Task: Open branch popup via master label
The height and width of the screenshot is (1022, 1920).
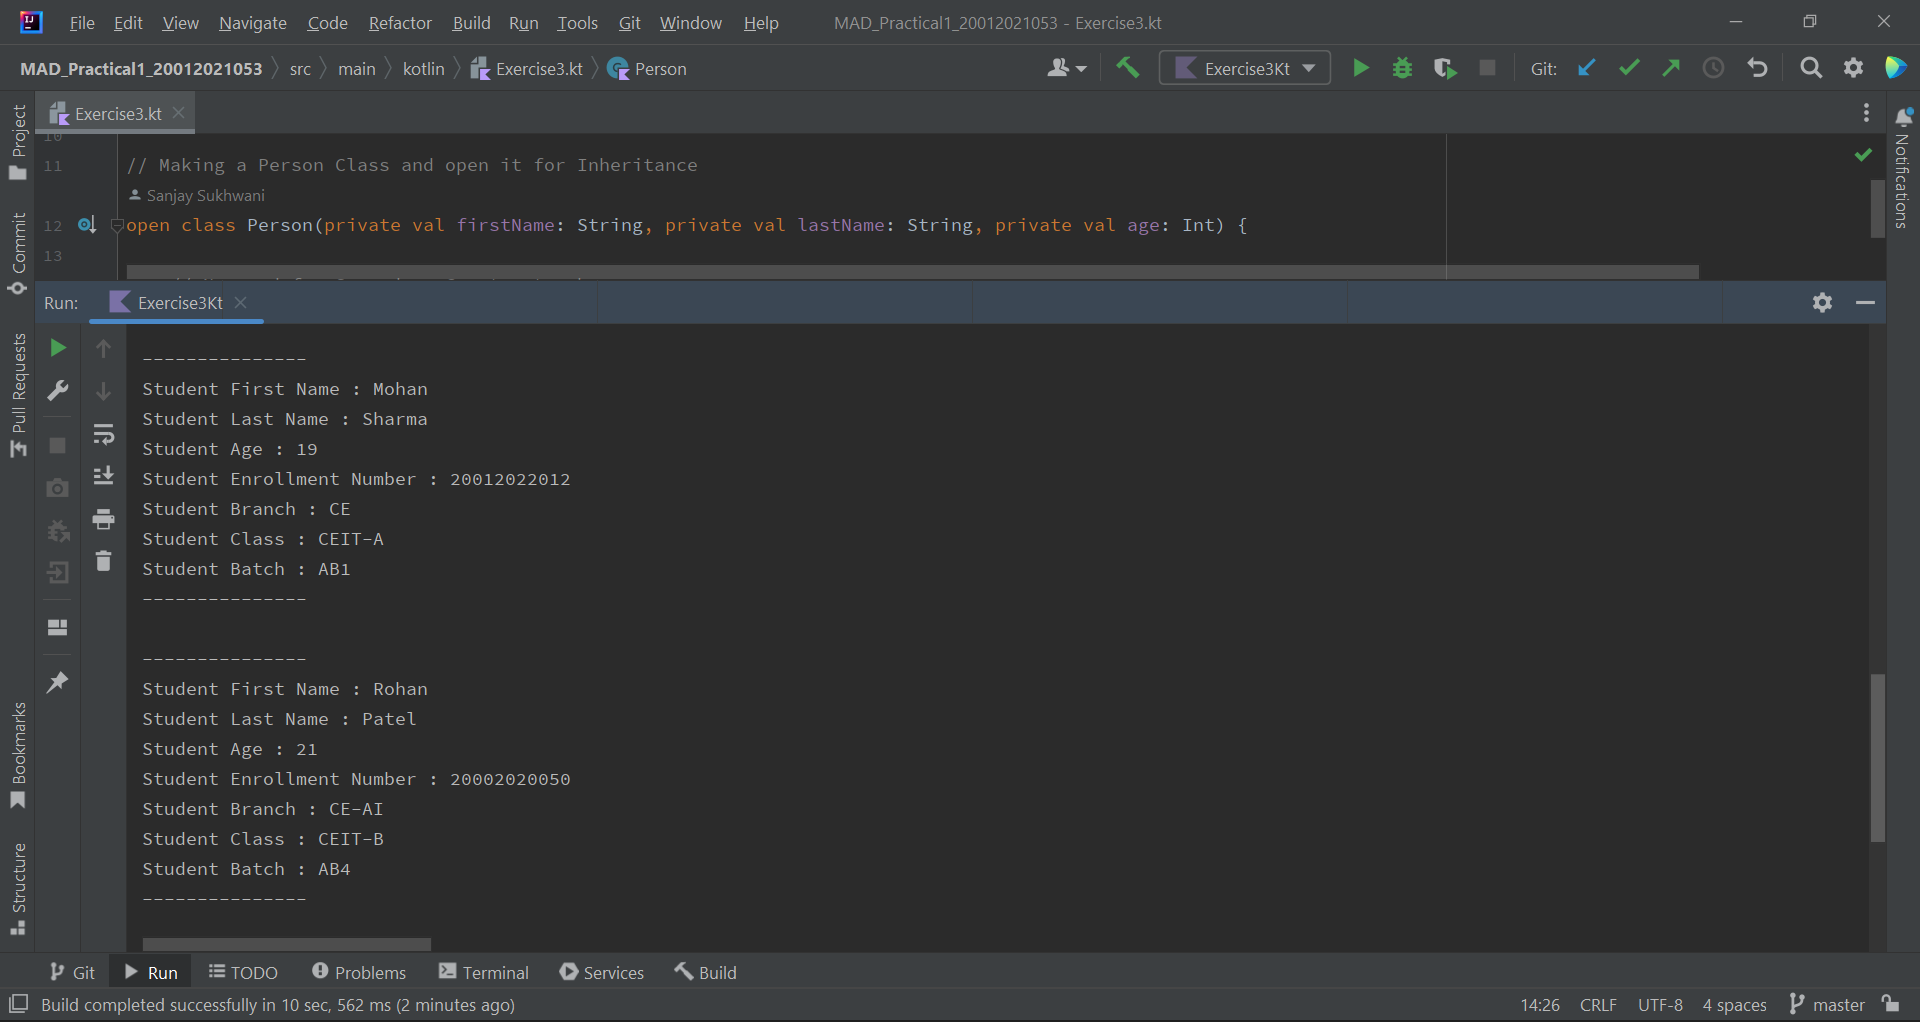Action: coord(1840,1005)
